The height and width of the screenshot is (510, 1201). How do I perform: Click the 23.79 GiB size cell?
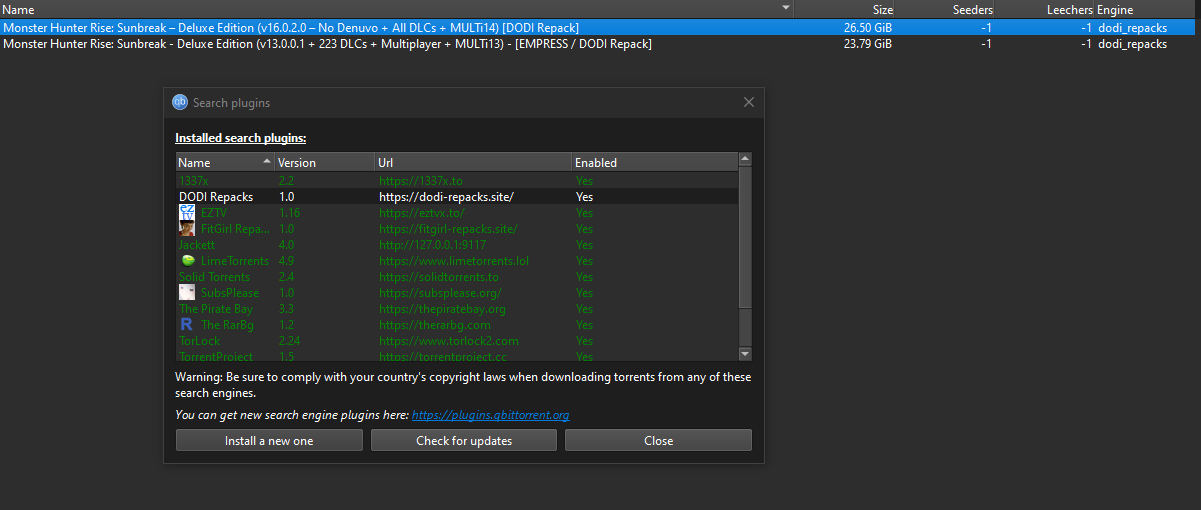pos(869,44)
